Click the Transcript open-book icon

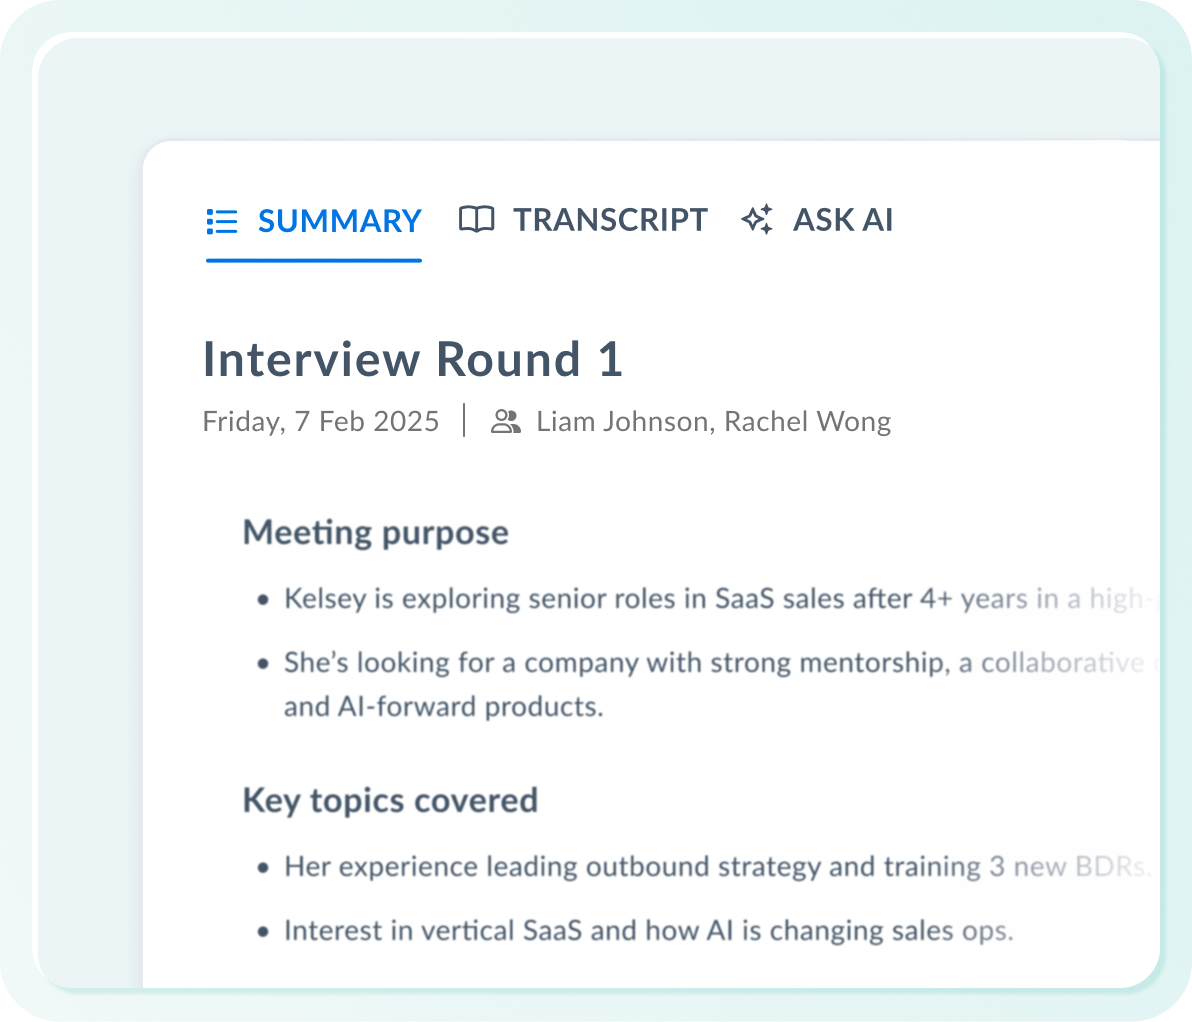[476, 219]
